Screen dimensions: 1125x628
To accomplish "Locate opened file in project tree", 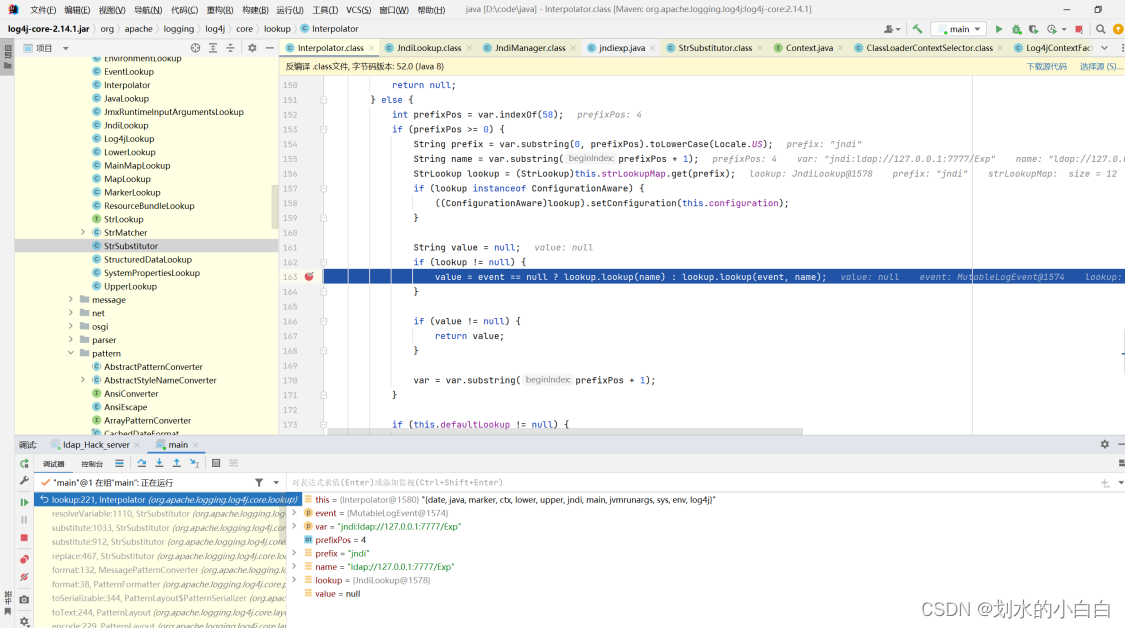I will click(x=196, y=48).
